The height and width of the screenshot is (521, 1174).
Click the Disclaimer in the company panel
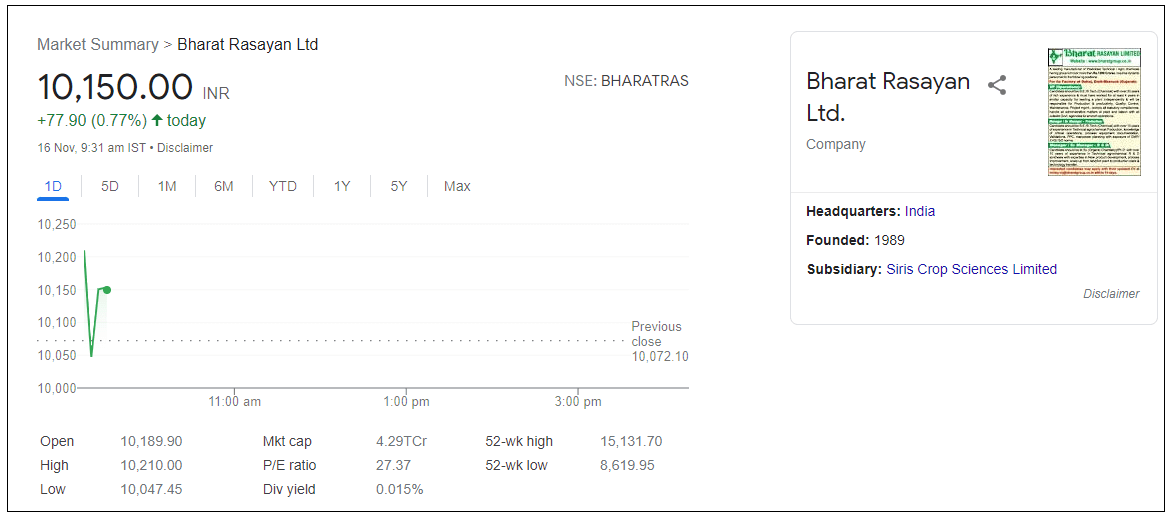pyautogui.click(x=1111, y=294)
